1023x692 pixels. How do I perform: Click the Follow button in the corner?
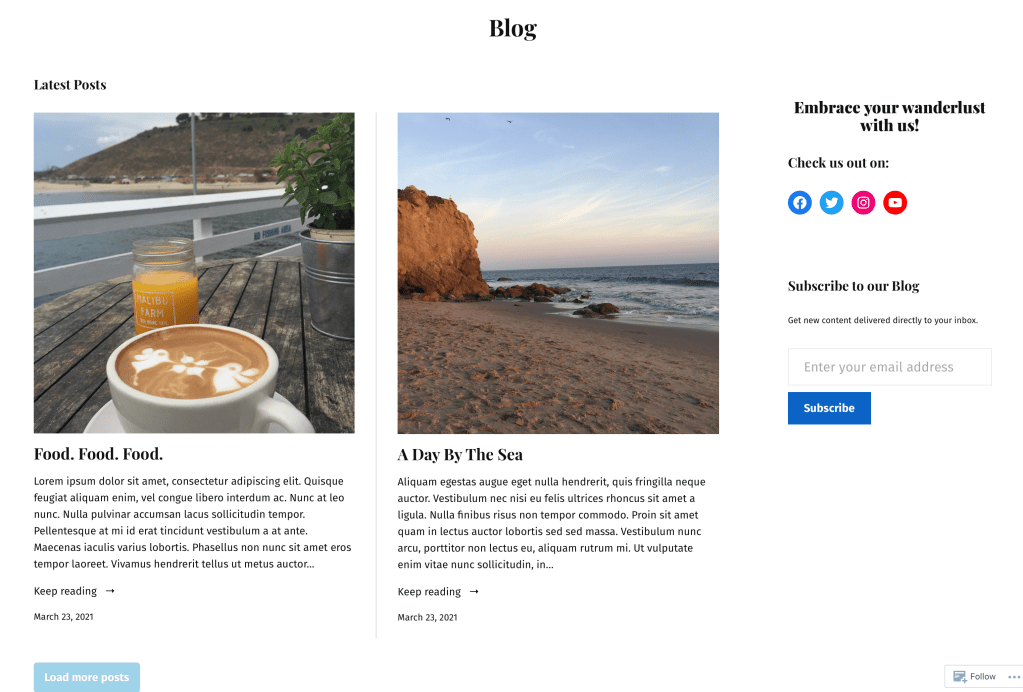coord(975,676)
